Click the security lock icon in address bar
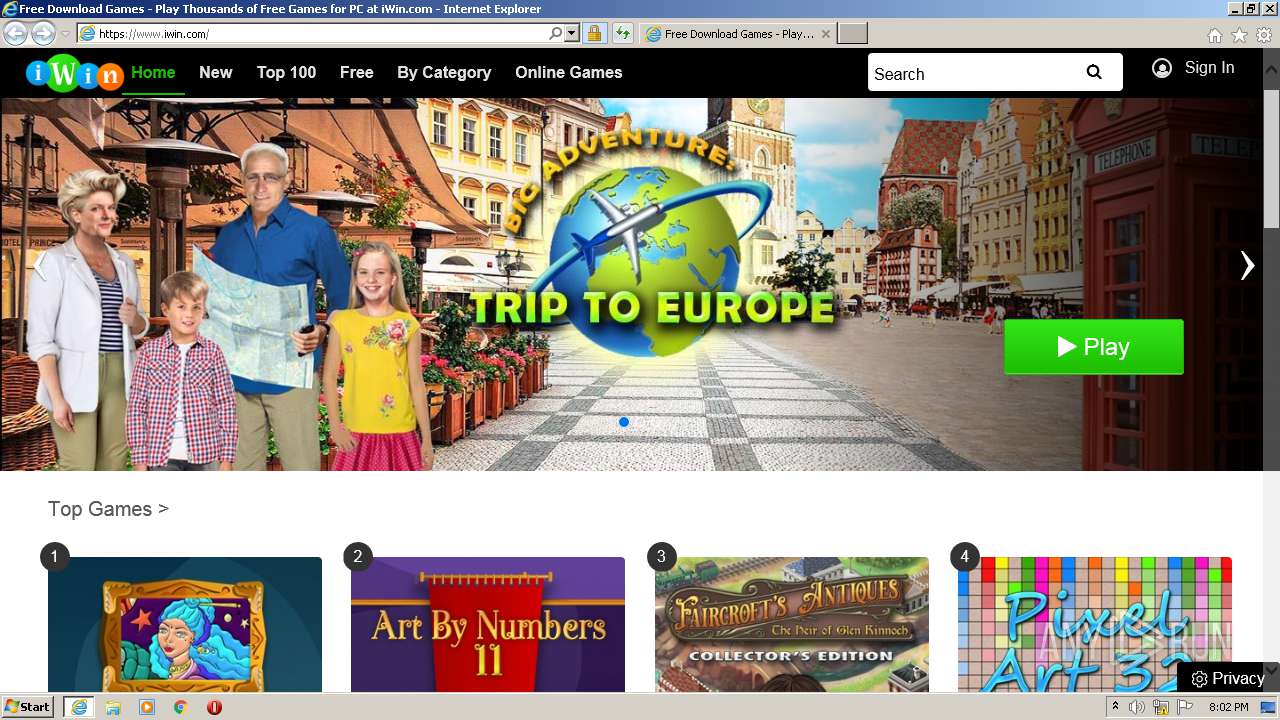The width and height of the screenshot is (1280, 720). pos(594,33)
